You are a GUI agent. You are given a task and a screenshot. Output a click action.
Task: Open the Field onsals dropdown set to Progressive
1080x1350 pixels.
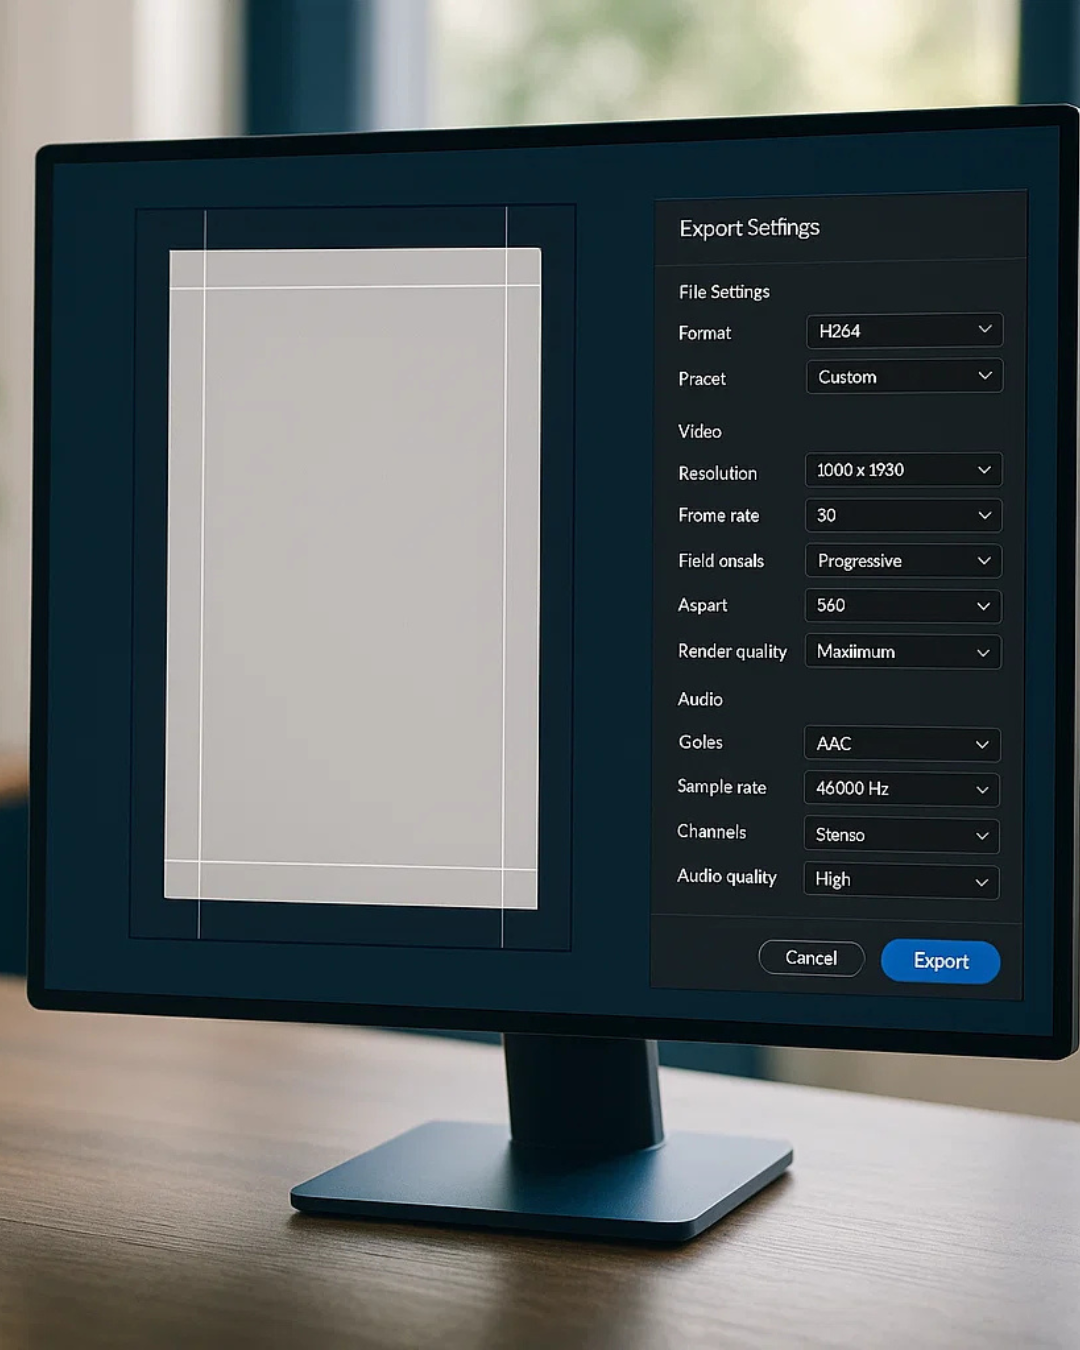901,561
